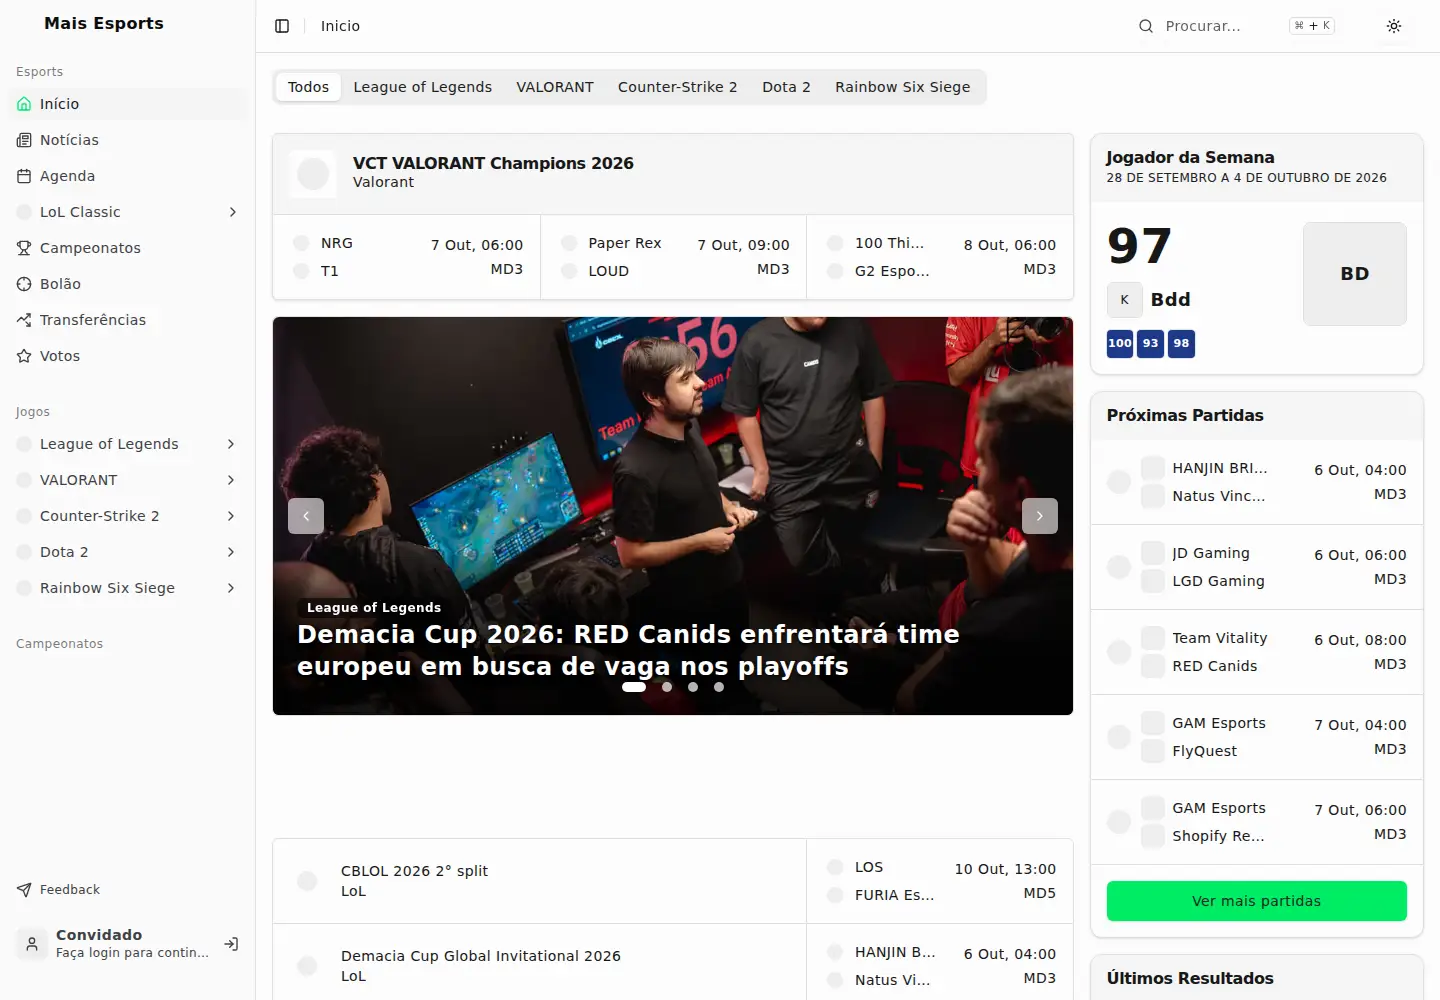The height and width of the screenshot is (1000, 1440).
Task: Select the Rainbow Six Siege filter tab
Action: pos(902,87)
